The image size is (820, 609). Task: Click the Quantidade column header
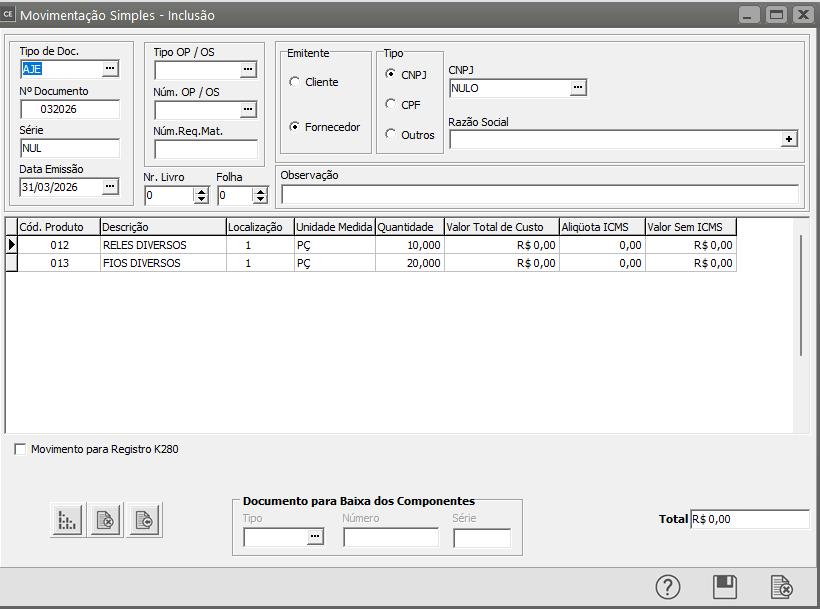click(x=409, y=227)
